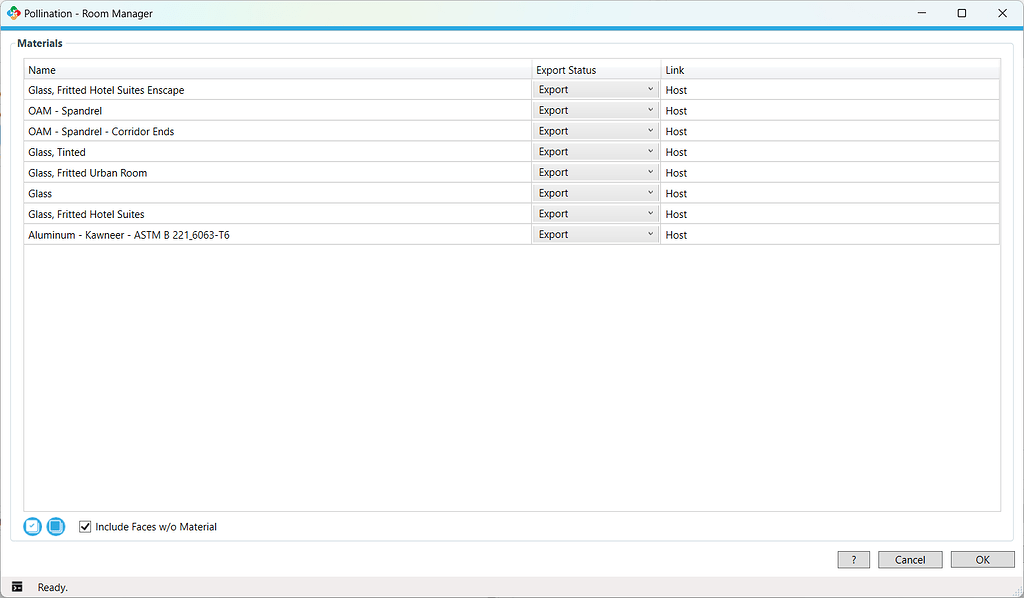Click the ? help button
The width and height of the screenshot is (1024, 598).
click(853, 559)
